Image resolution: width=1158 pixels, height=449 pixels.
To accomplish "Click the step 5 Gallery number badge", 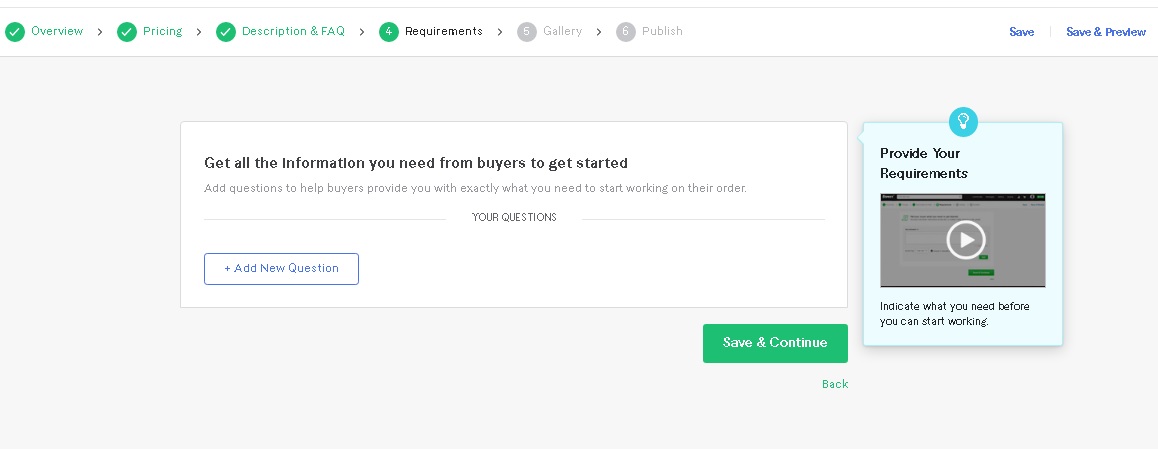I will click(x=527, y=32).
